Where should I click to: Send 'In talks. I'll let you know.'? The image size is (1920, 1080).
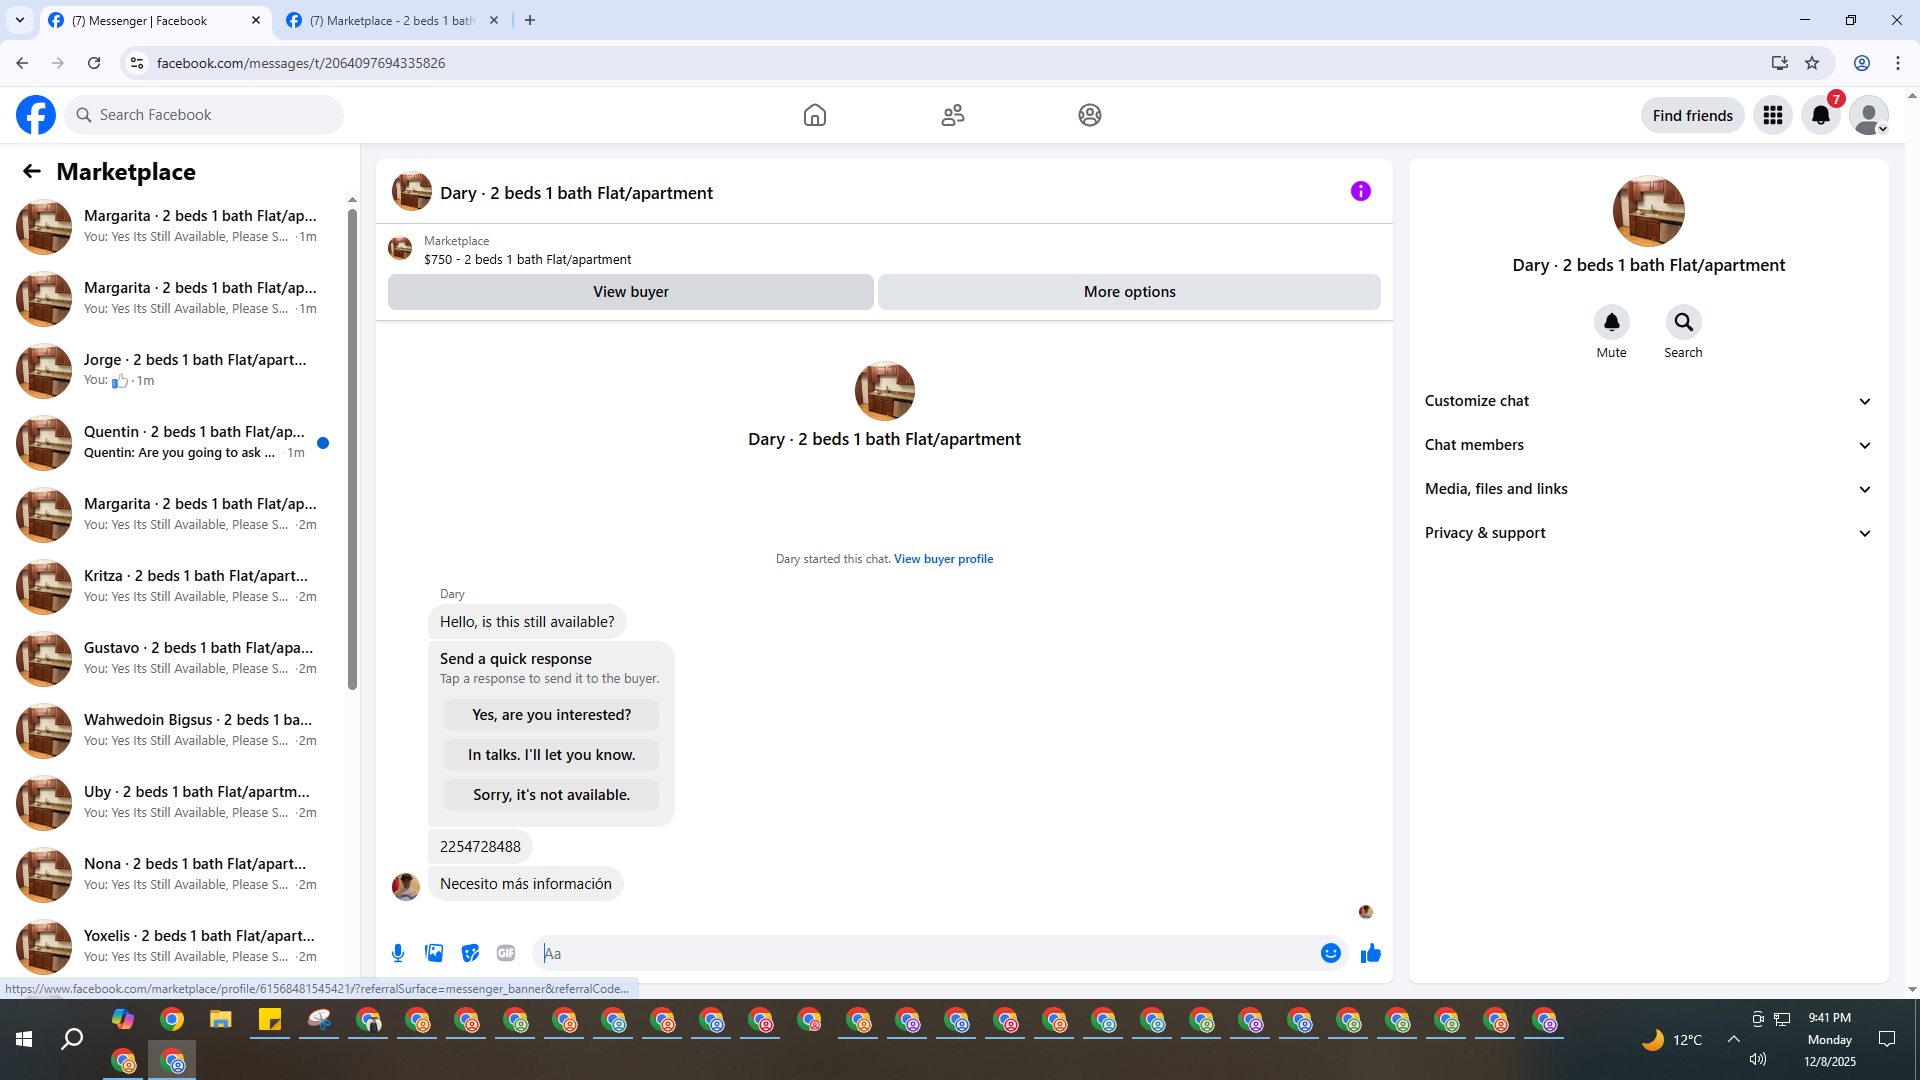tap(552, 755)
